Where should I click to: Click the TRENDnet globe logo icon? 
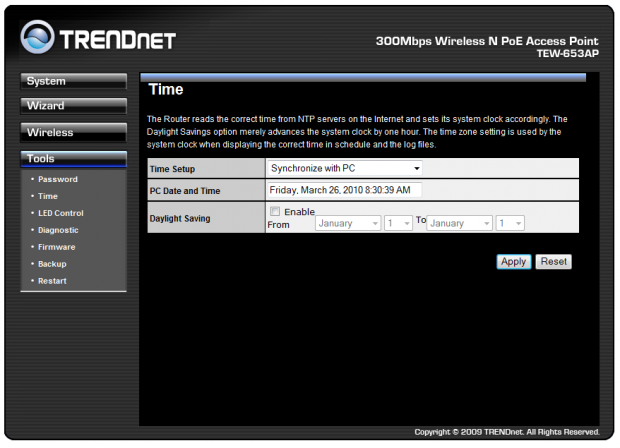pyautogui.click(x=37, y=37)
